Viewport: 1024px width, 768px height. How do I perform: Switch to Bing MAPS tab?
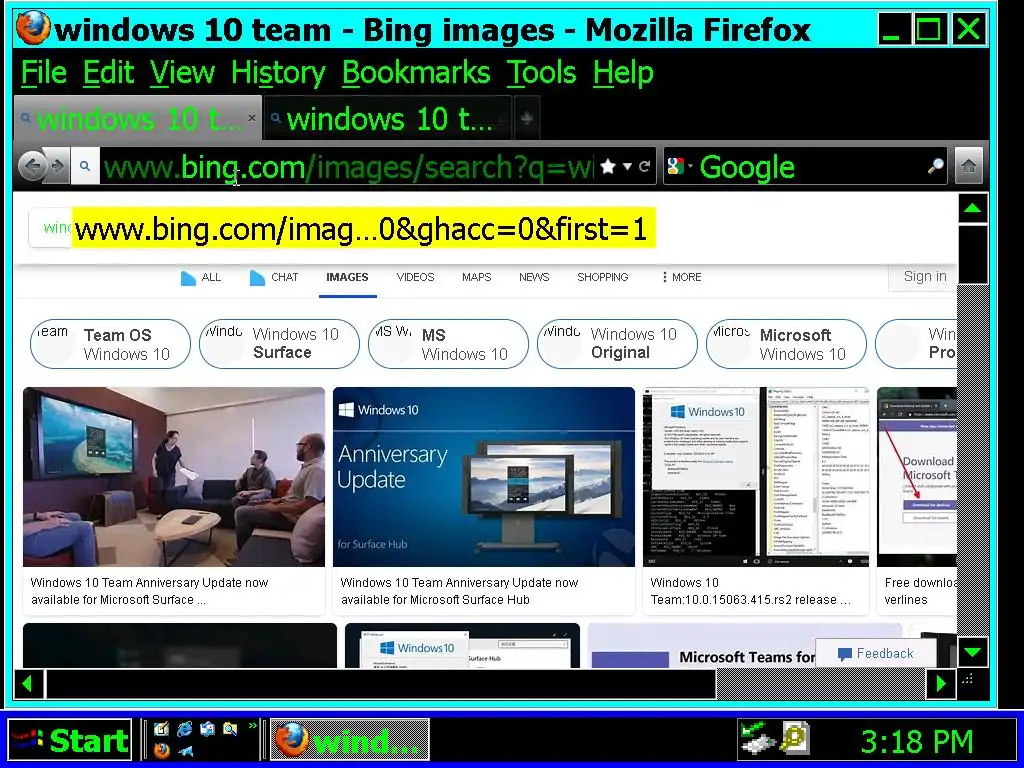click(477, 277)
